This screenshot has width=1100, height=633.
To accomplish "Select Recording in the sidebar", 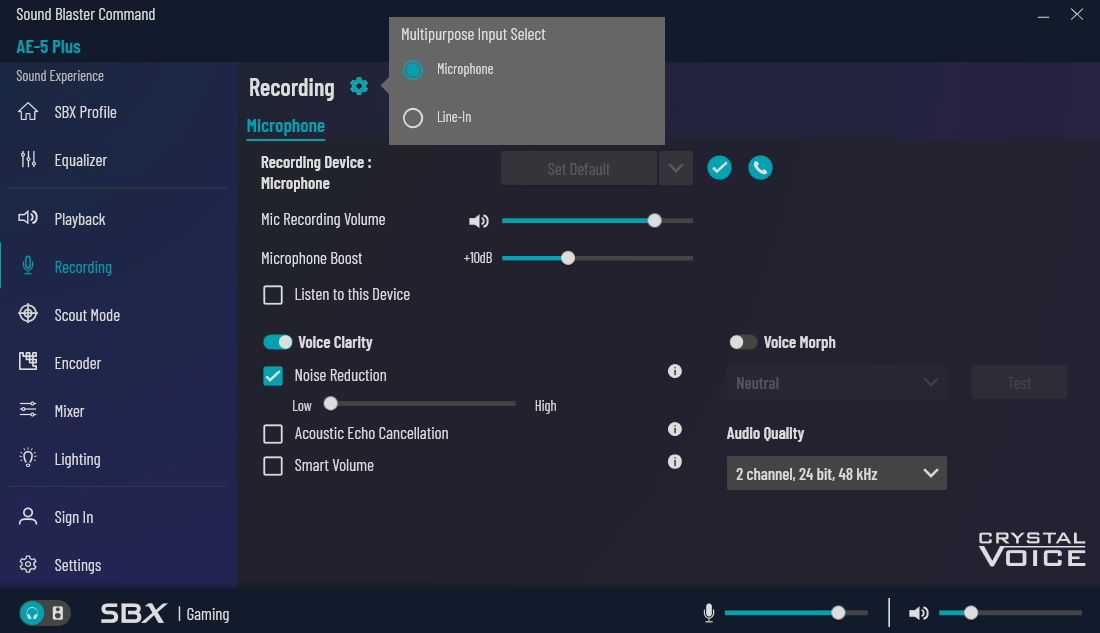I will 83,267.
